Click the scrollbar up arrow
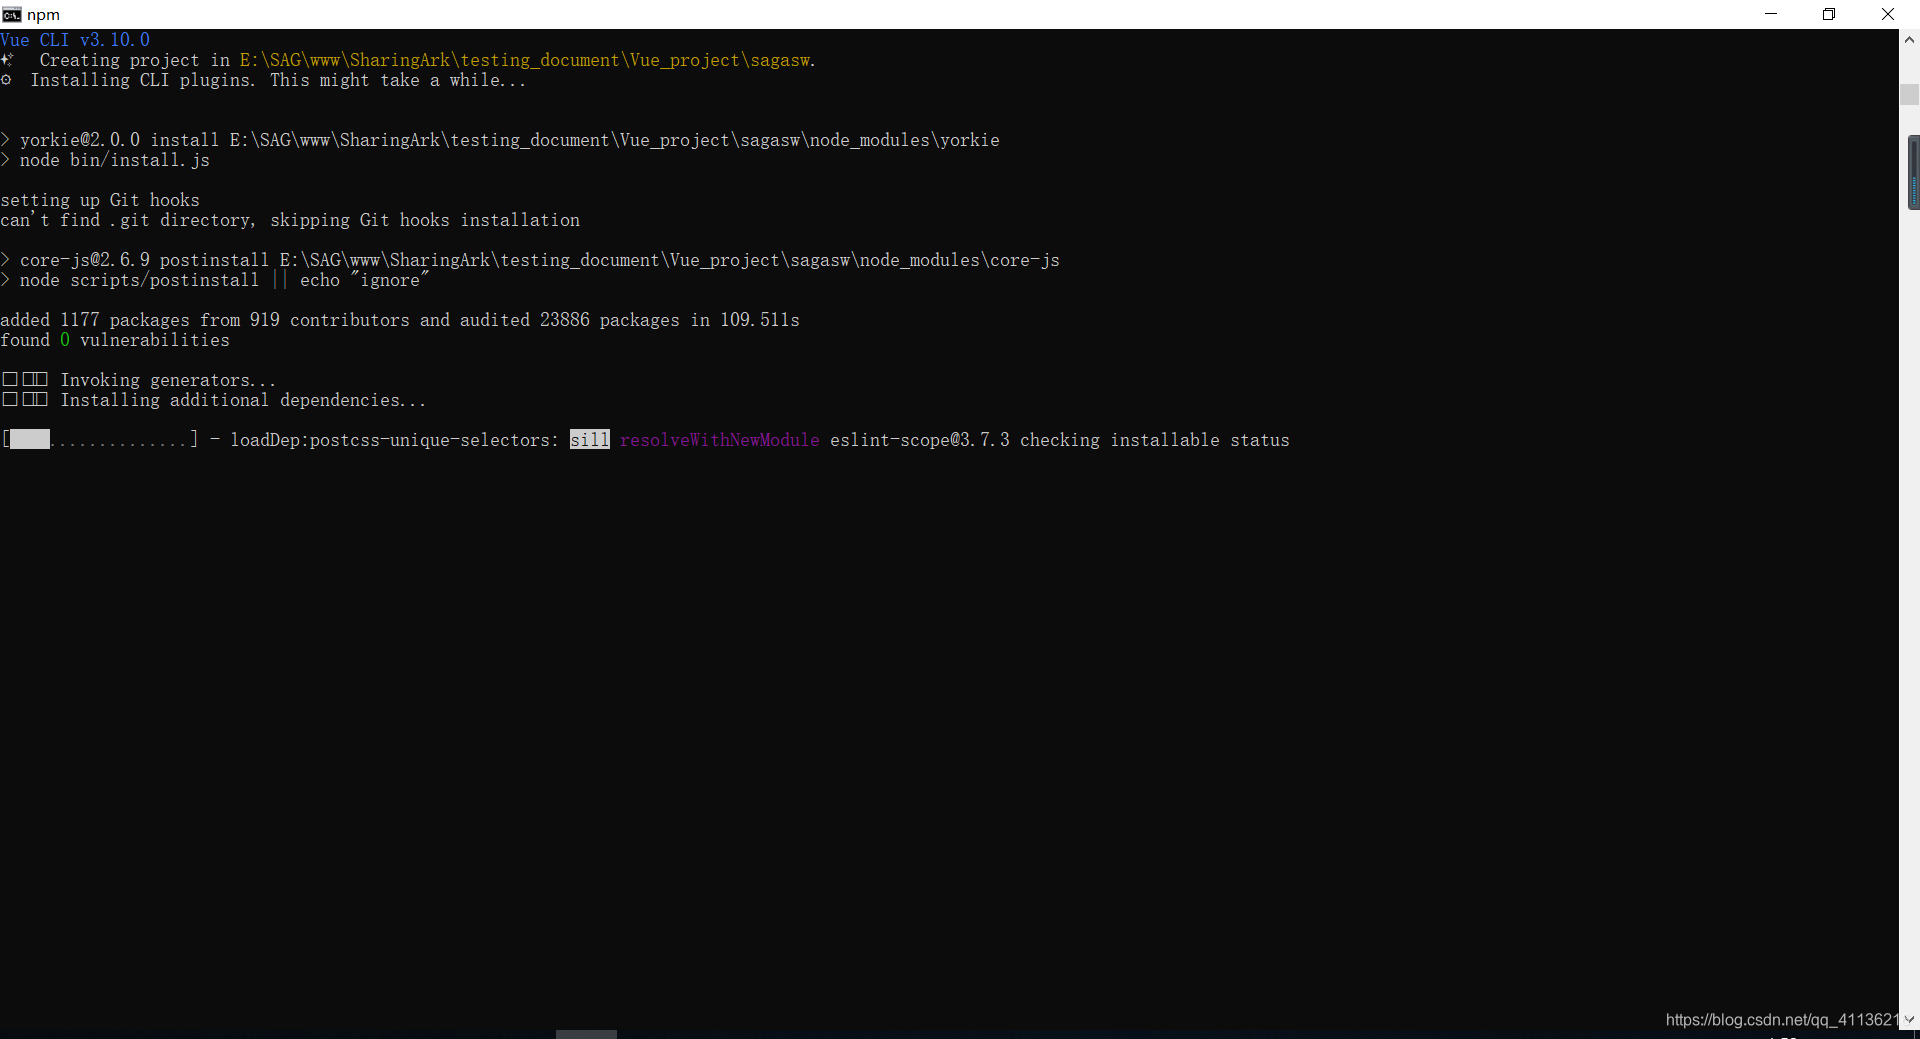This screenshot has width=1920, height=1039. click(x=1909, y=40)
